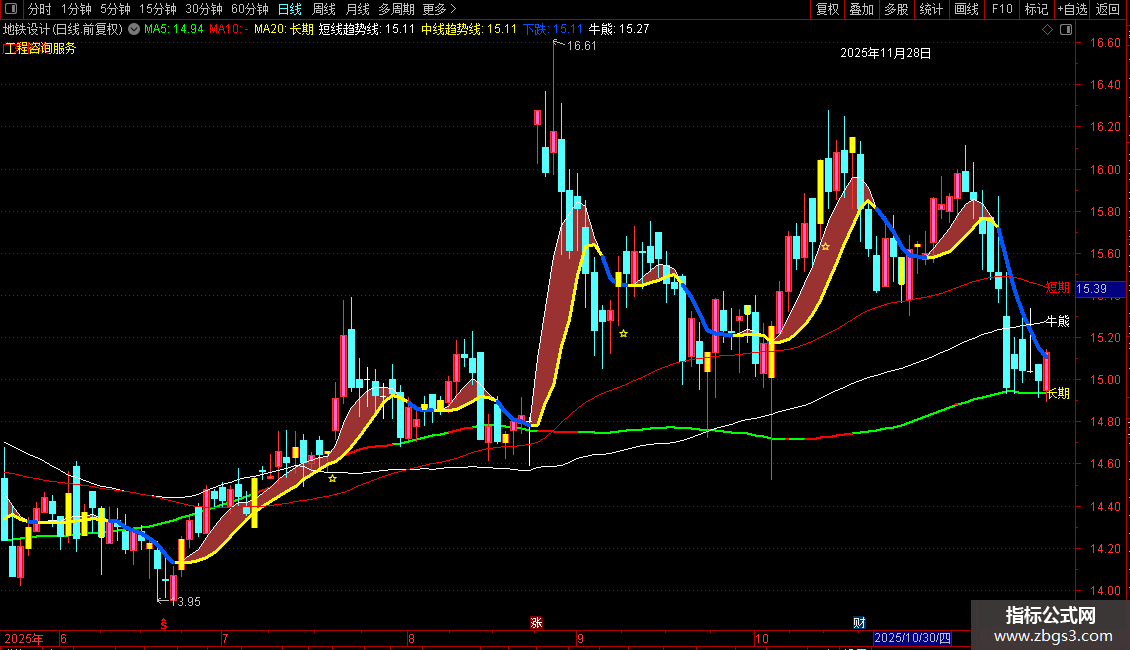1130x650 pixels.
Task: Click the 牛熊: 15.27 indicator value
Action: (619, 29)
